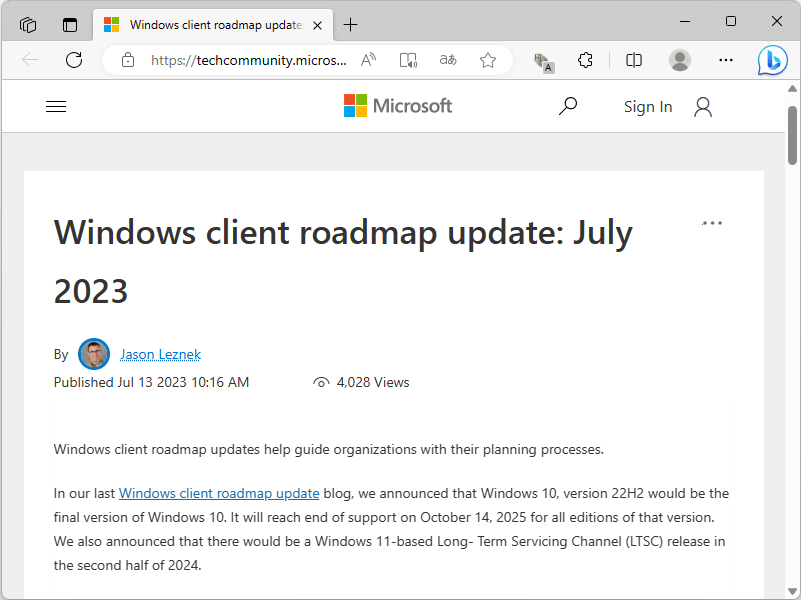This screenshot has width=801, height=600.
Task: Close the Windows client roadmap tab
Action: coord(317,25)
